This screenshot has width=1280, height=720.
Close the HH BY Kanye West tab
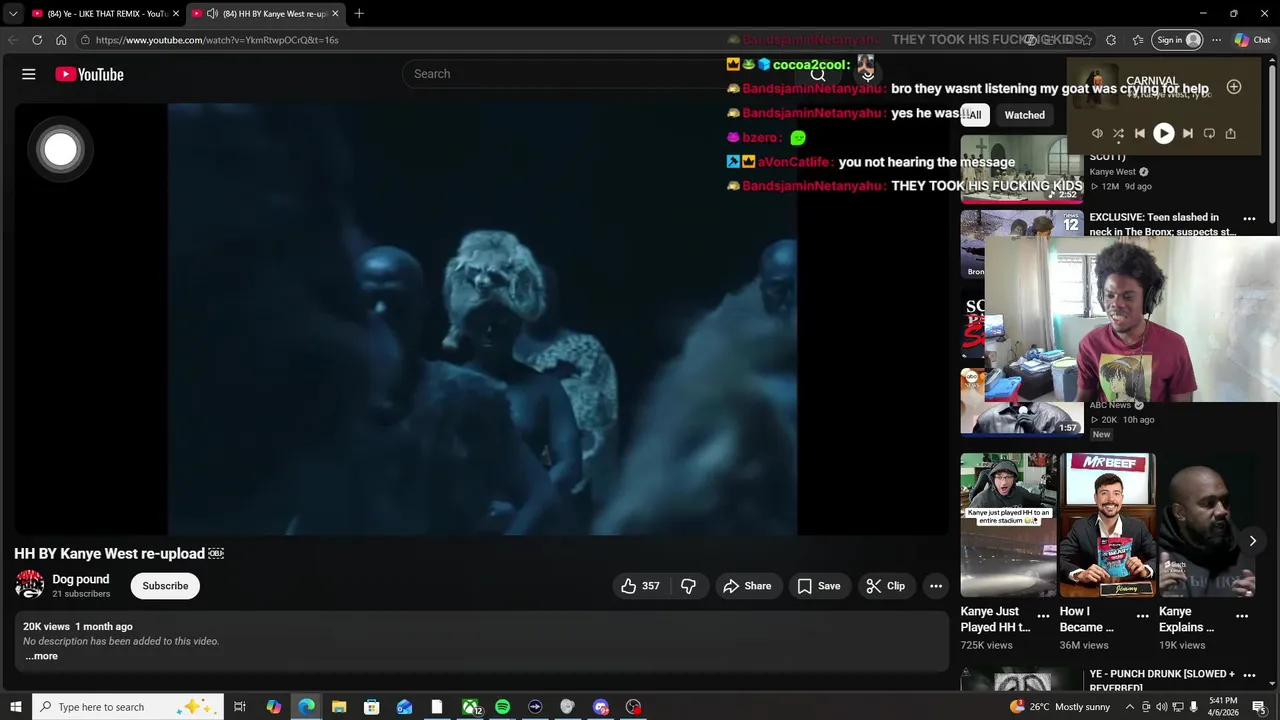[x=335, y=14]
